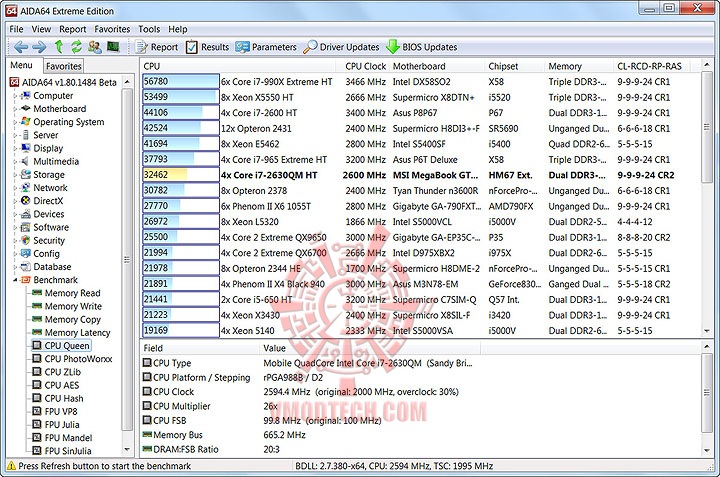
Task: Sort by Motherboard column header
Action: click(x=437, y=66)
